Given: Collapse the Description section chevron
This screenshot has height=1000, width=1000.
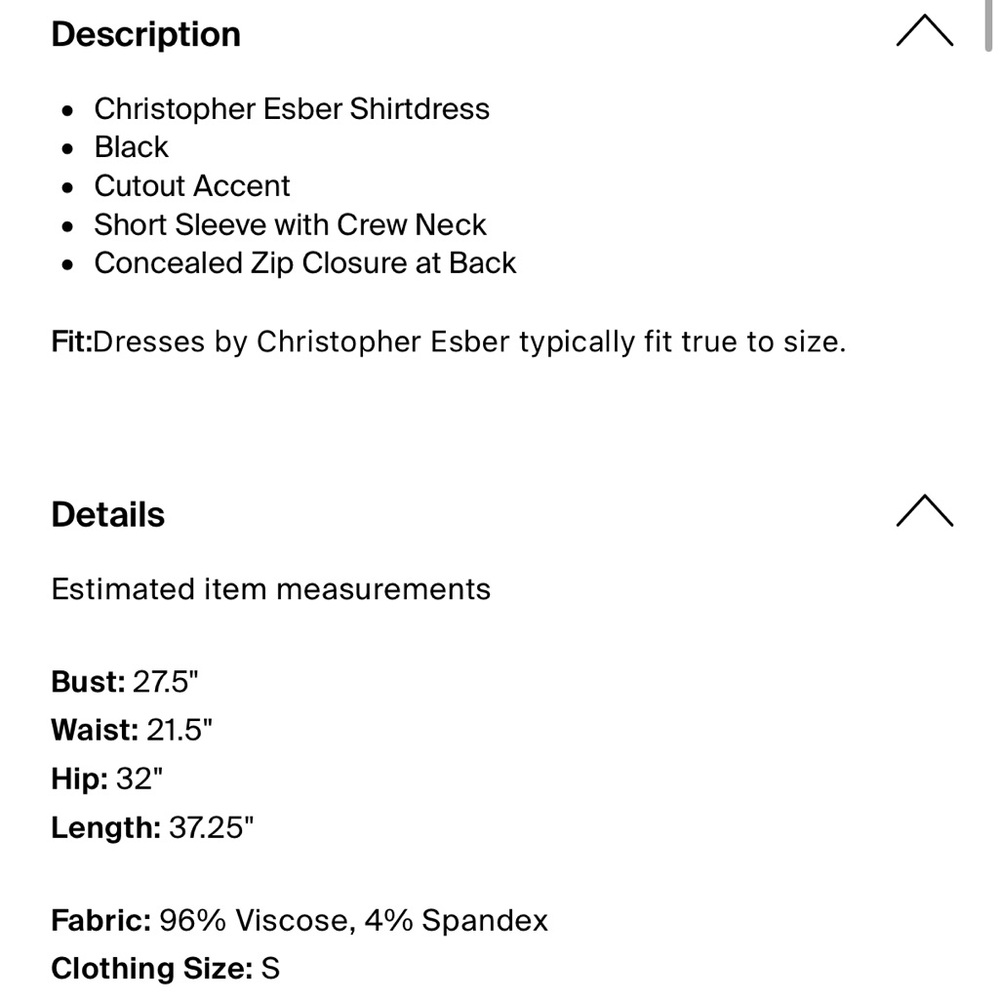Looking at the screenshot, I should tap(924, 31).
